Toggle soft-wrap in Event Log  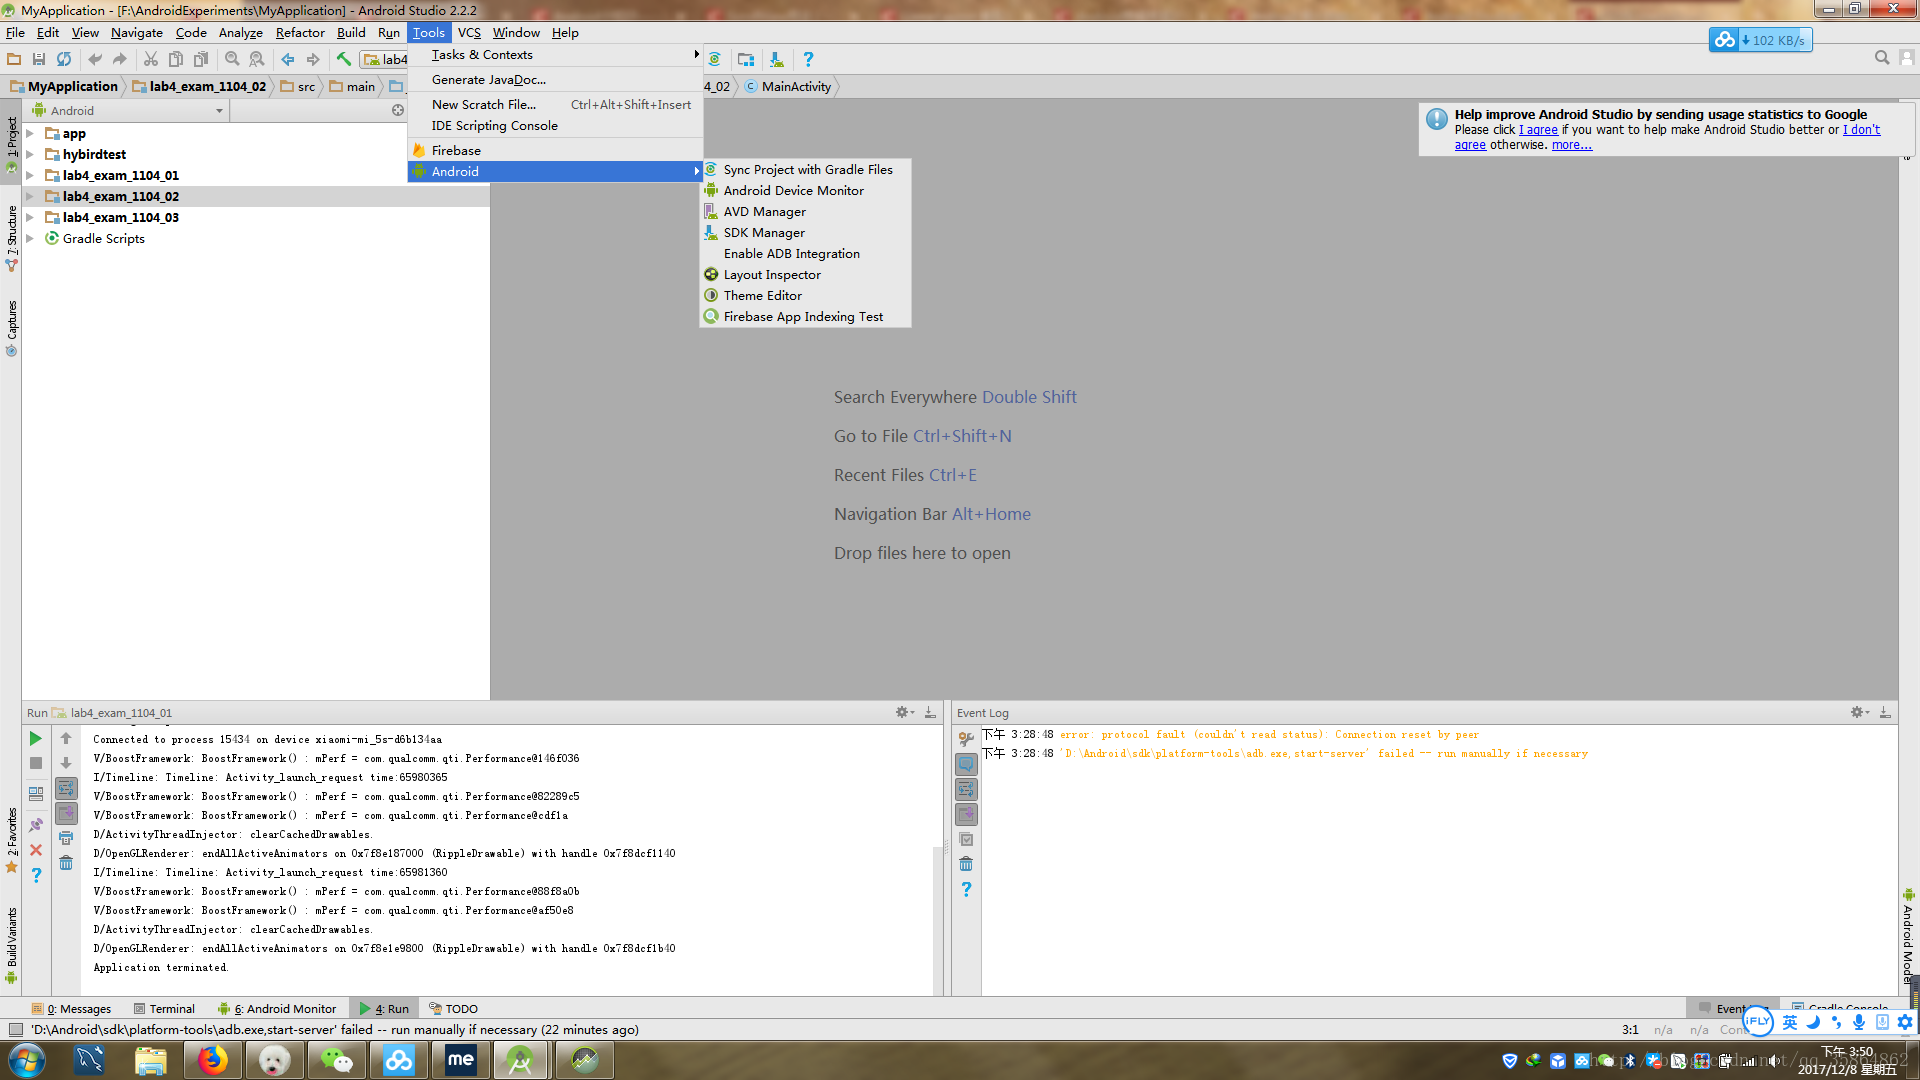tap(966, 789)
